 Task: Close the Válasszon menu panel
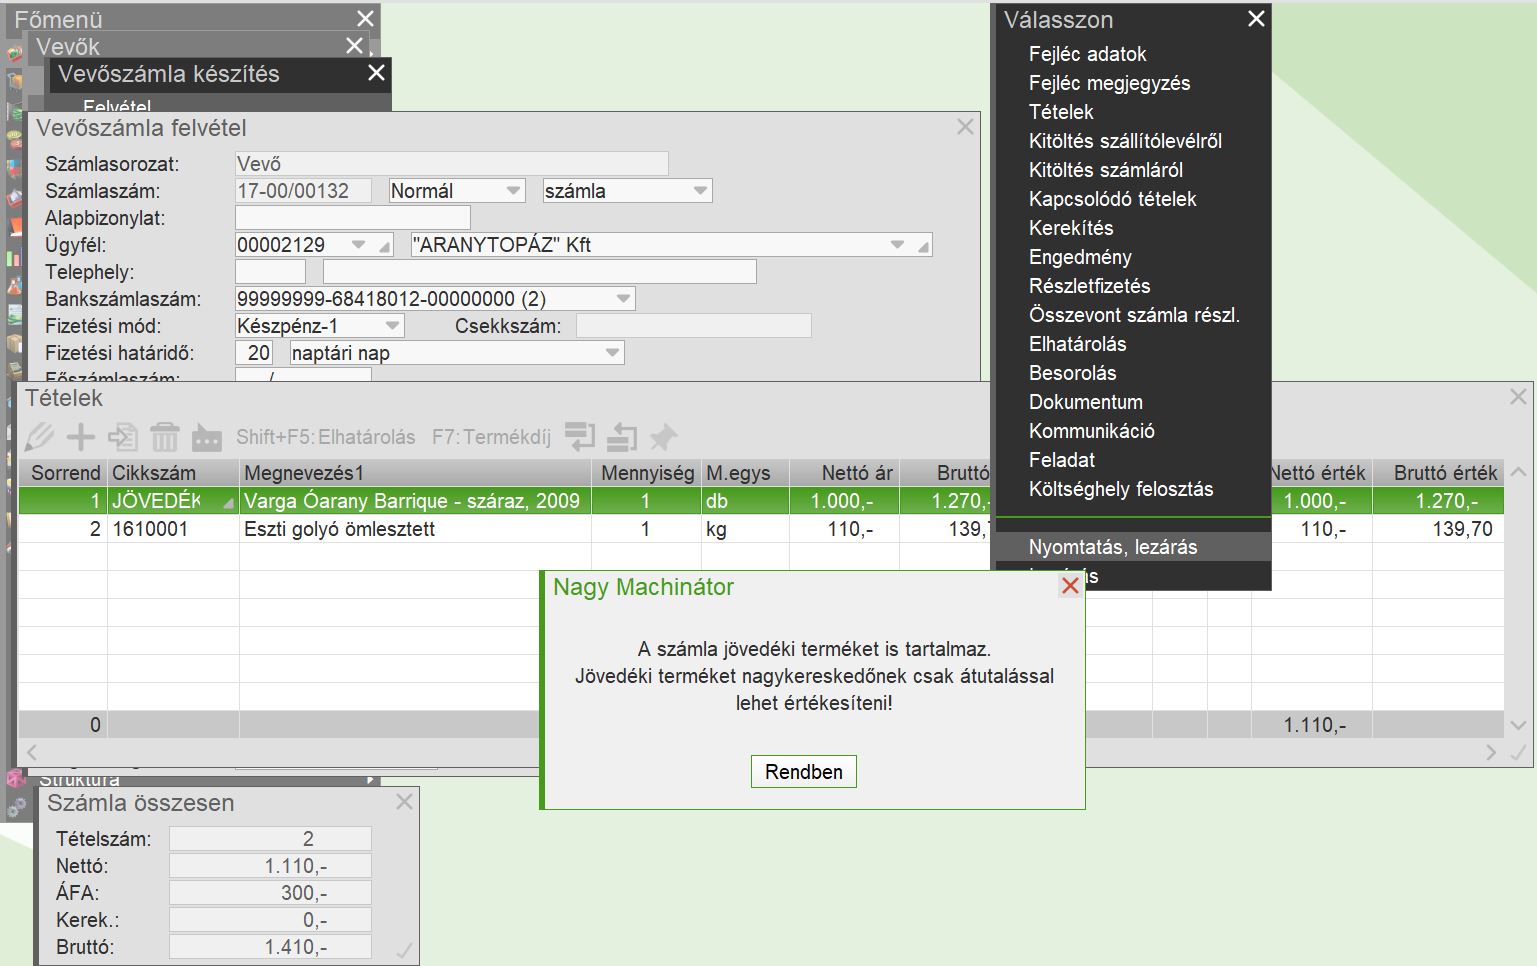(x=1257, y=19)
